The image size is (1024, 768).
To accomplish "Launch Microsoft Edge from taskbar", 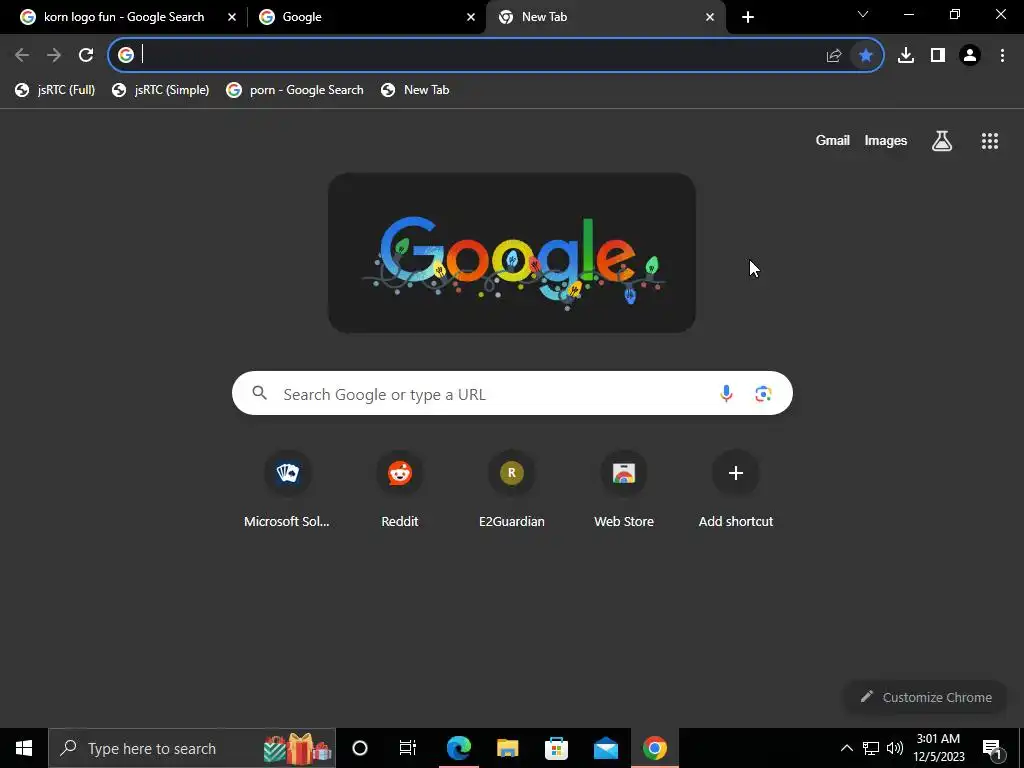I will point(458,748).
